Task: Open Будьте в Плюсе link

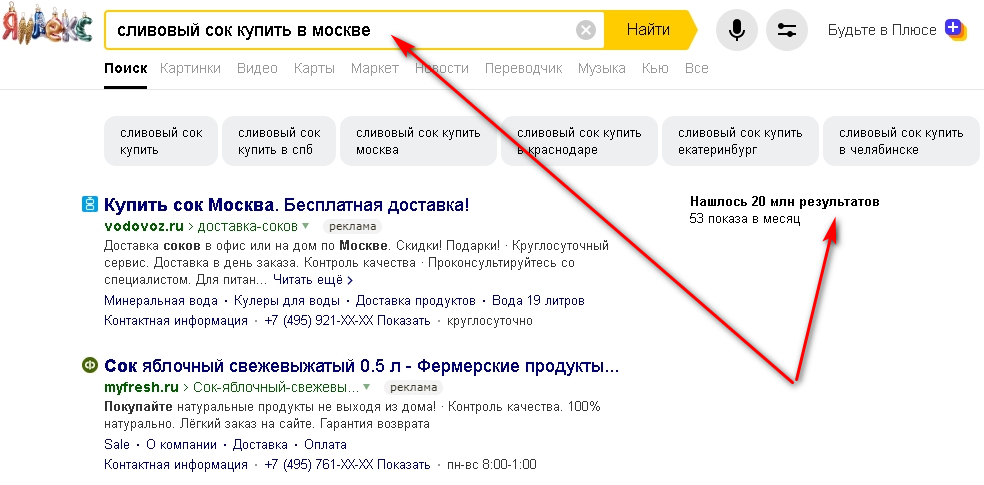Action: 882,29
